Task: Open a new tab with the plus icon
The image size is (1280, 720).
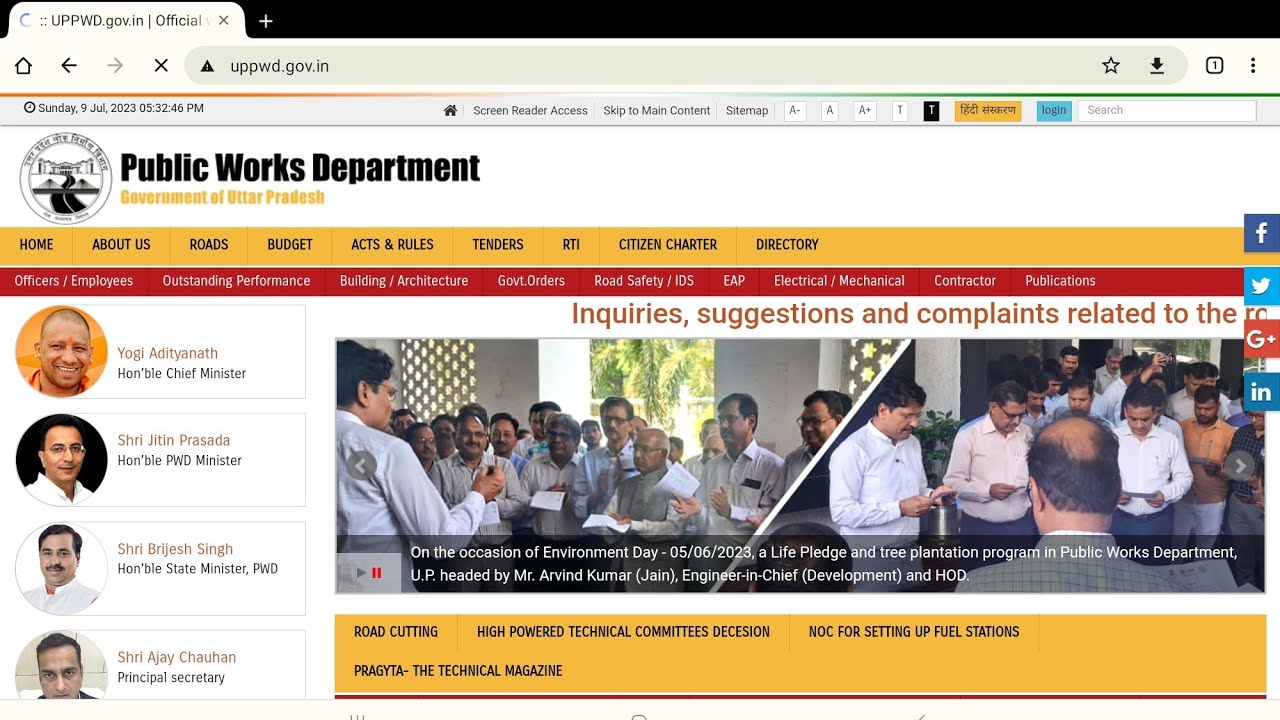Action: [265, 21]
